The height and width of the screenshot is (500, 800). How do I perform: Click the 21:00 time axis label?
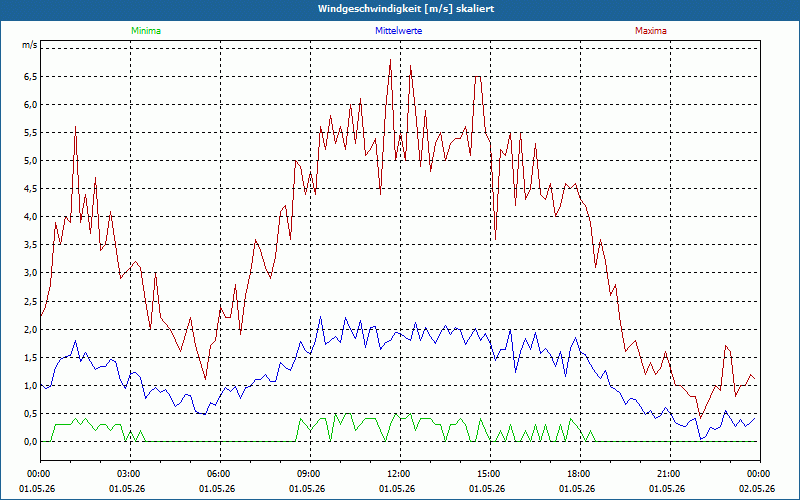670,474
